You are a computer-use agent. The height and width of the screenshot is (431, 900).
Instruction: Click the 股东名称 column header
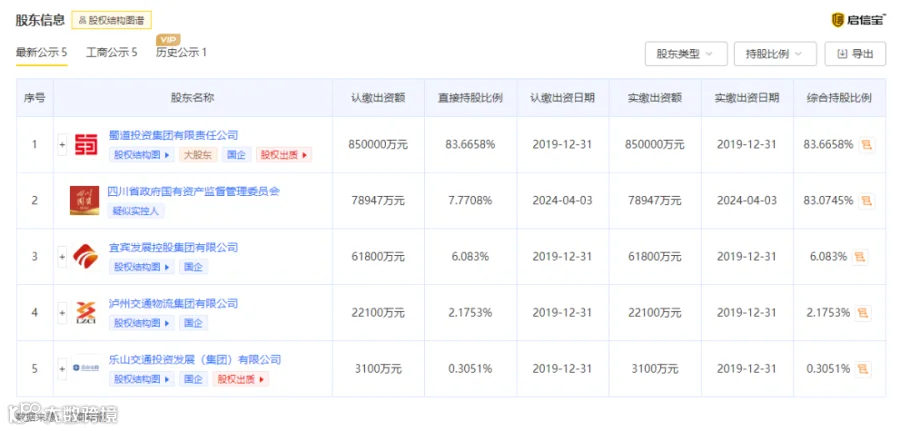tap(192, 98)
